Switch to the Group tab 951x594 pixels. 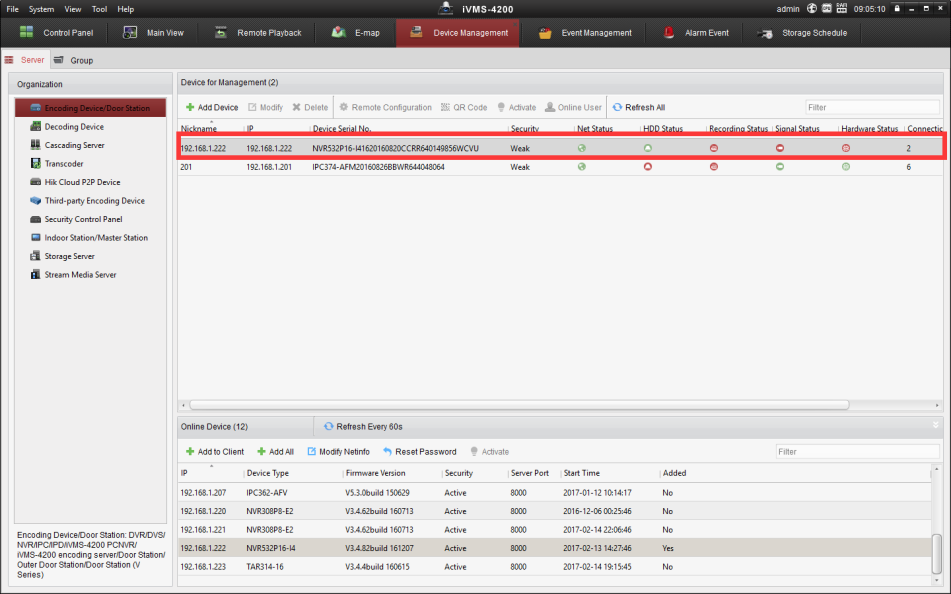tap(74, 60)
